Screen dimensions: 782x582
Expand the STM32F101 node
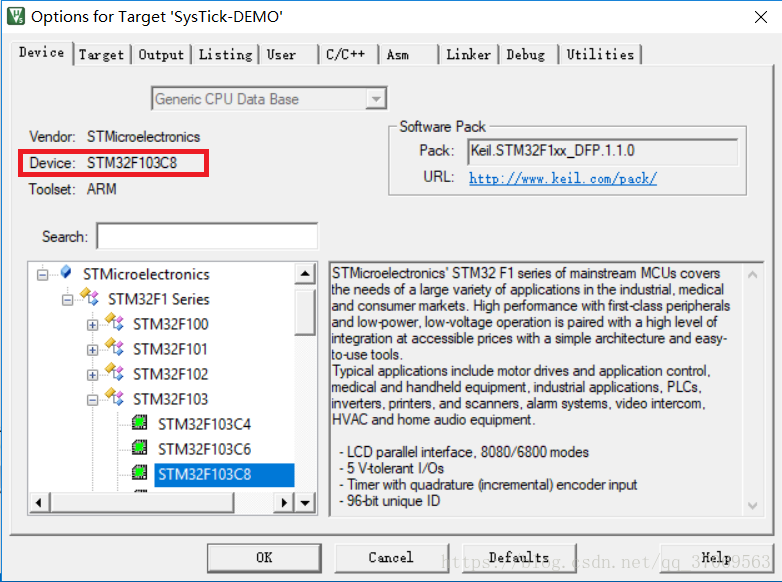pyautogui.click(x=92, y=350)
